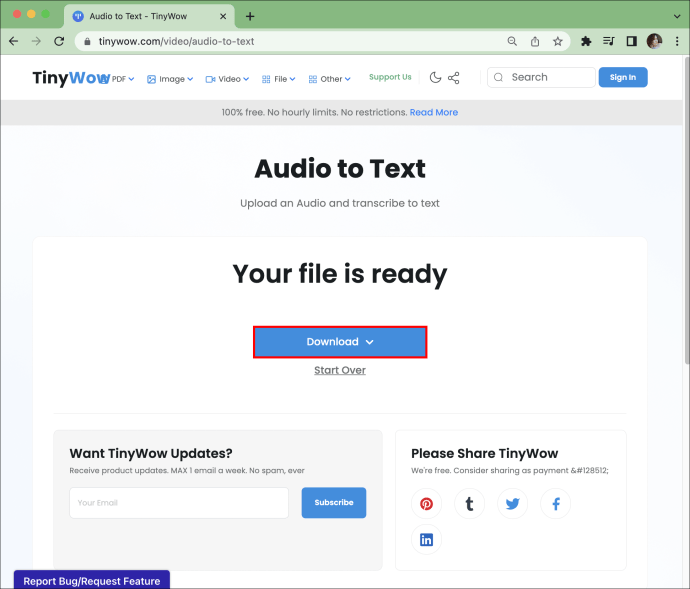
Task: Click the Read More link
Action: (x=434, y=112)
